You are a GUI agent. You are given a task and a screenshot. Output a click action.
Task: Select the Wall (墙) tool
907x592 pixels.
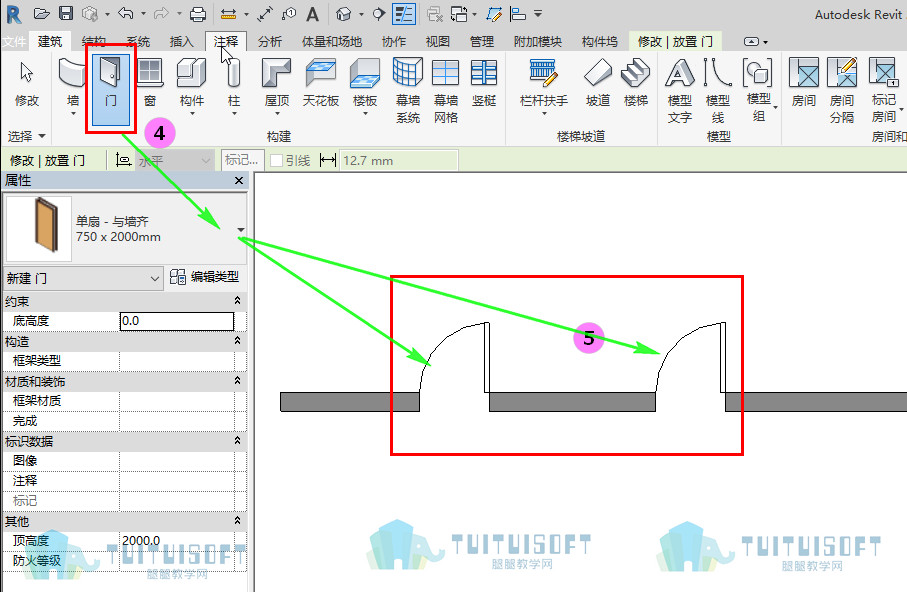pyautogui.click(x=73, y=86)
